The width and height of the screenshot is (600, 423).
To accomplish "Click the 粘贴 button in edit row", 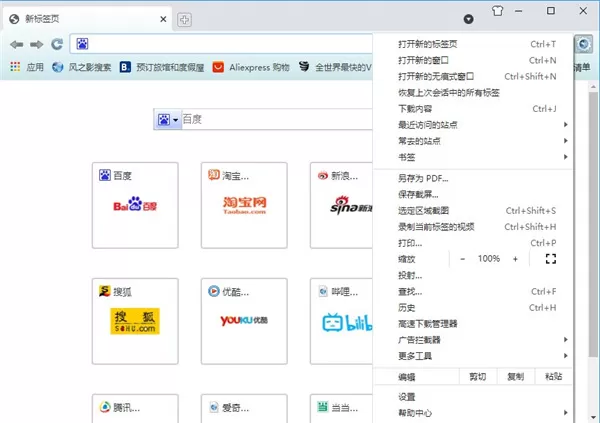I will click(553, 377).
